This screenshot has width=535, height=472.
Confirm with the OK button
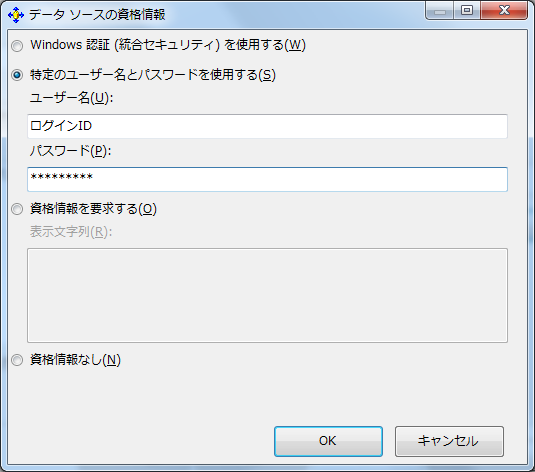328,441
